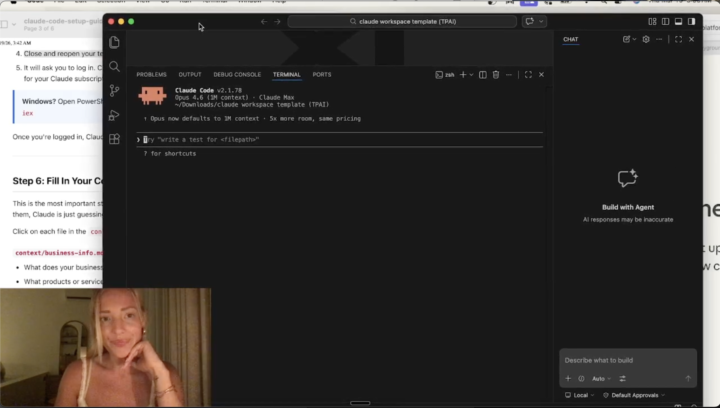Kill terminal with trash icon
The image size is (720, 408).
tap(496, 75)
